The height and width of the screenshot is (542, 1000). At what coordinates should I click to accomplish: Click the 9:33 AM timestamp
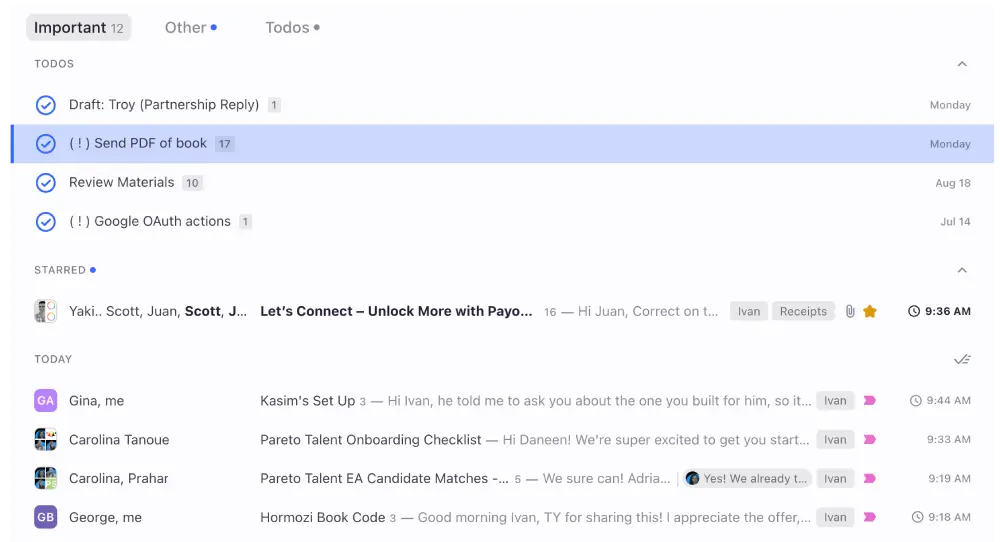point(948,439)
